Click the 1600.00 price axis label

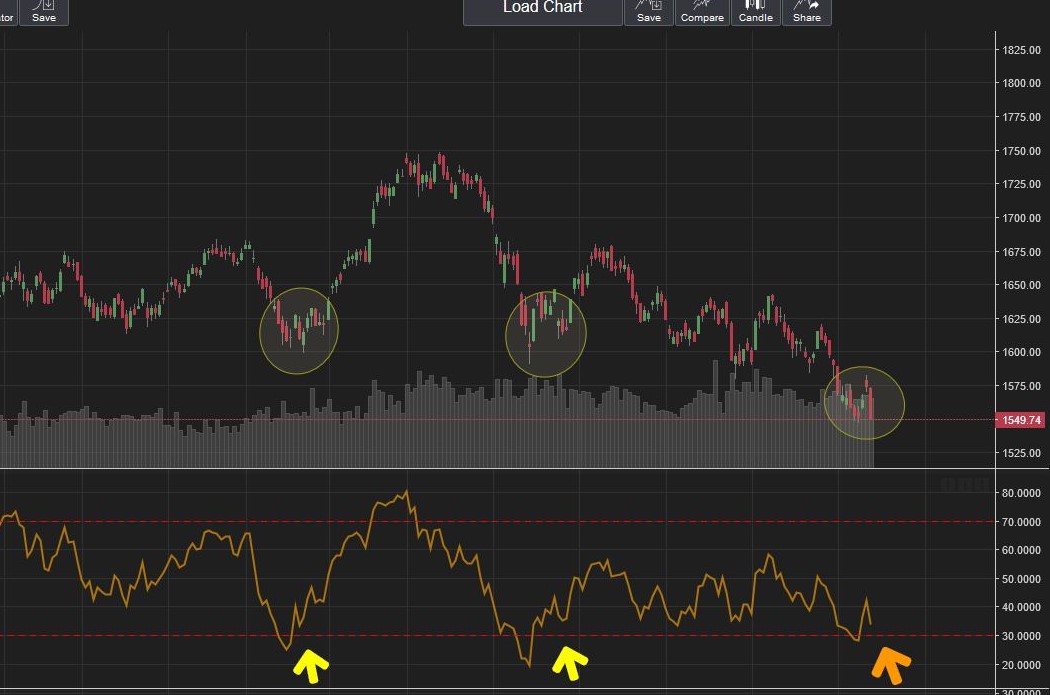point(1021,352)
